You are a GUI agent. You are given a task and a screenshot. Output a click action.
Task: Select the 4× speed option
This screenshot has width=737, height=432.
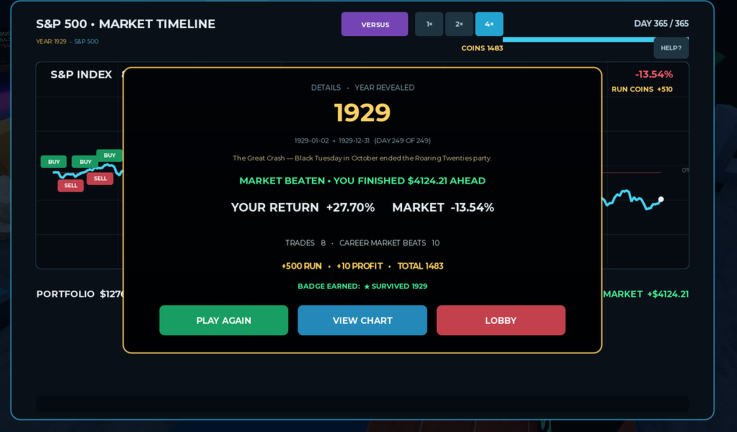tap(489, 24)
